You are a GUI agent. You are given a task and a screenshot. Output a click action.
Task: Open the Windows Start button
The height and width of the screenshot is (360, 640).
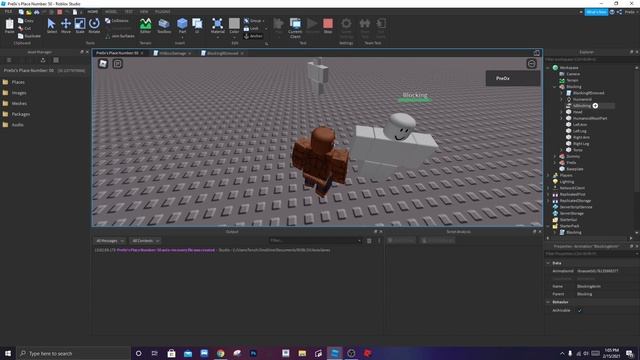(x=8, y=353)
